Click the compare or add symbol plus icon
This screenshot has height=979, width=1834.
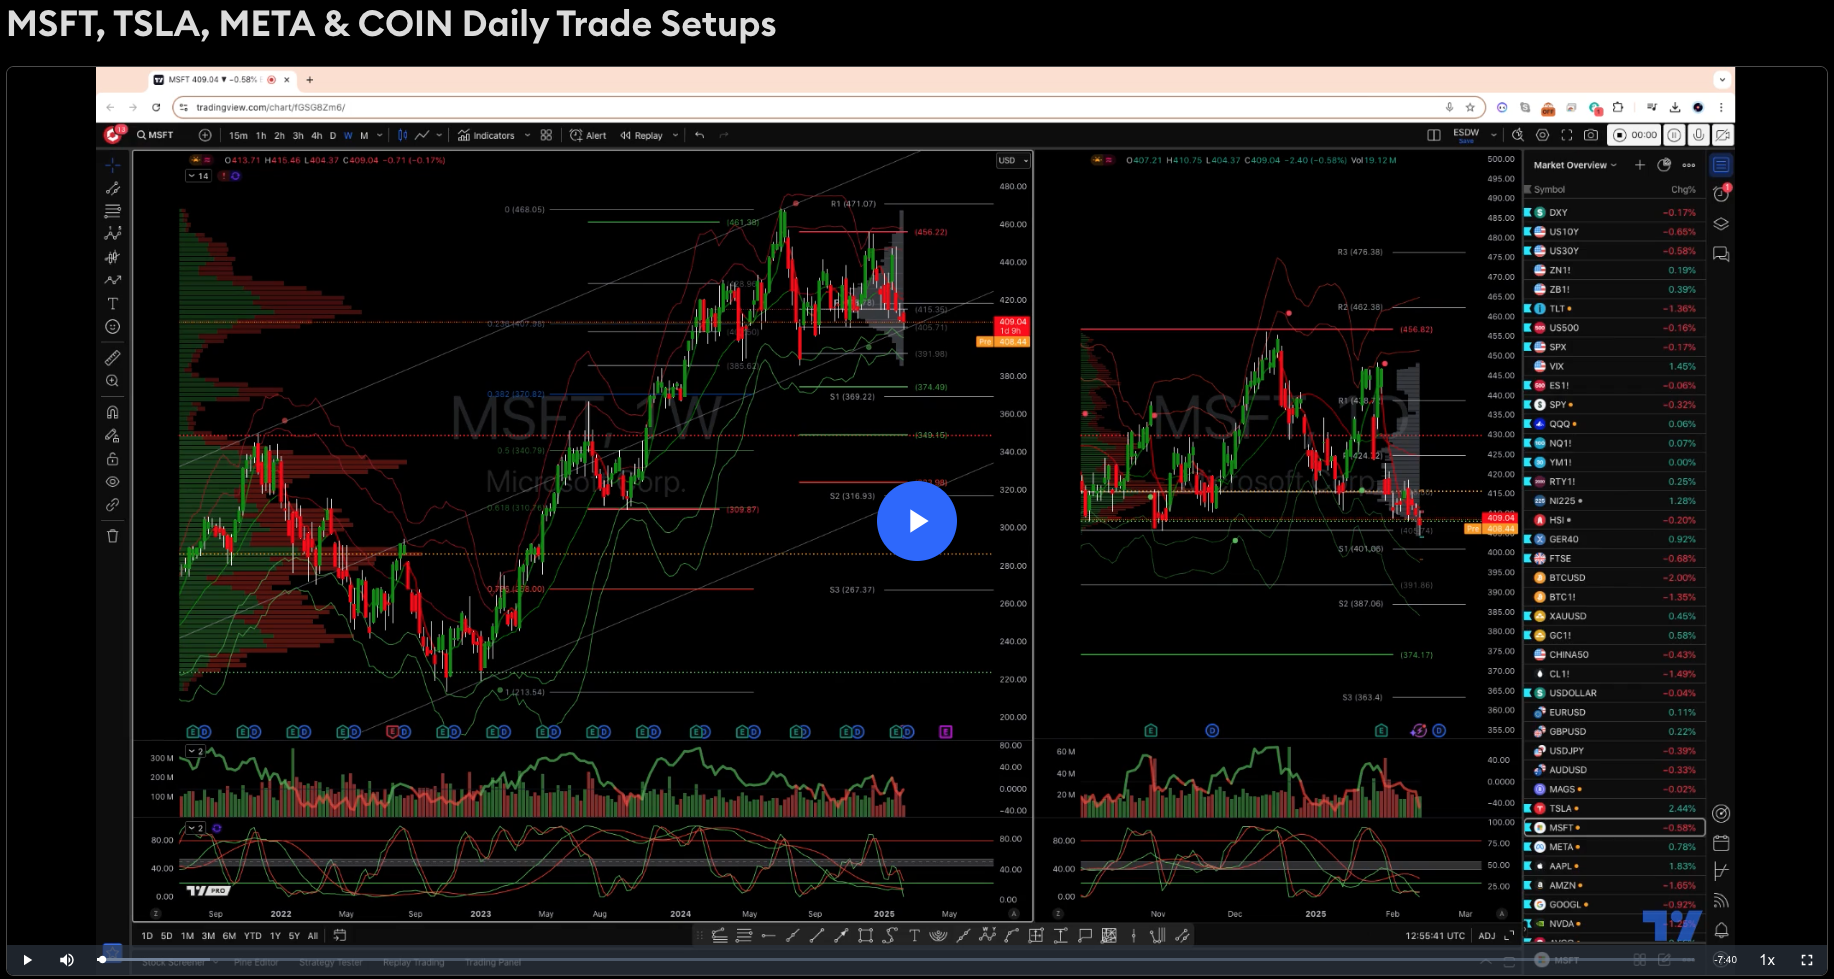[x=205, y=135]
